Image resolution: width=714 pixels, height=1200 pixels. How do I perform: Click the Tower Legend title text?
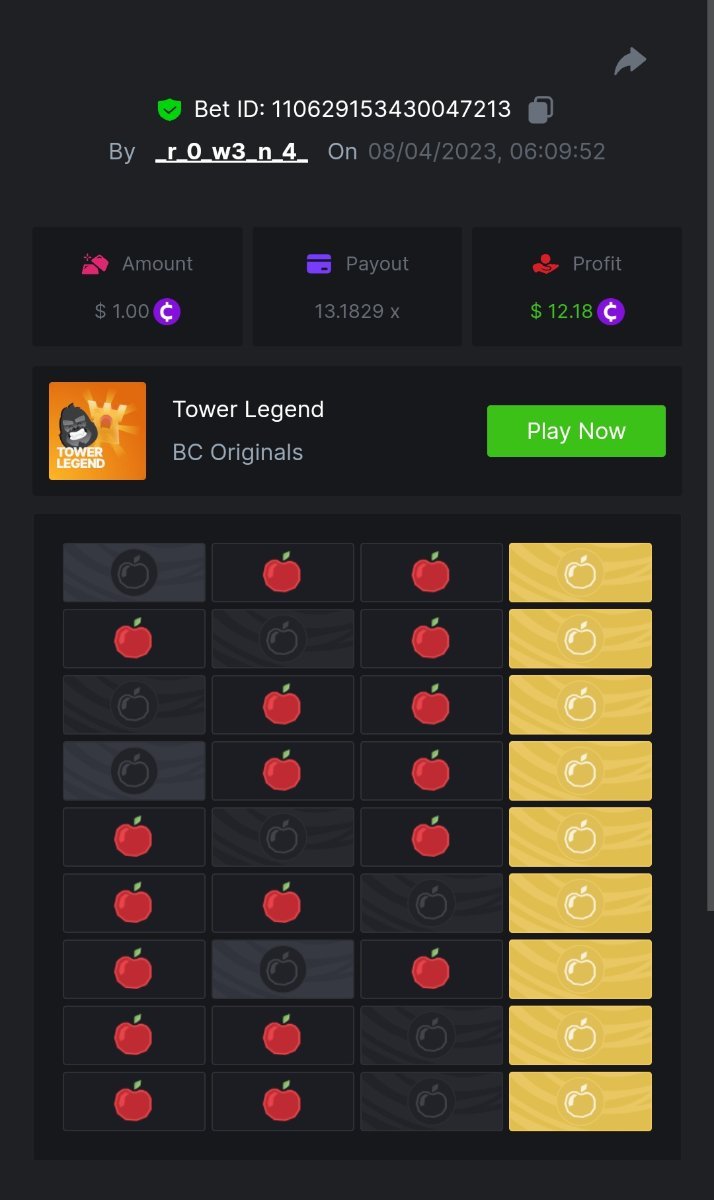point(248,409)
